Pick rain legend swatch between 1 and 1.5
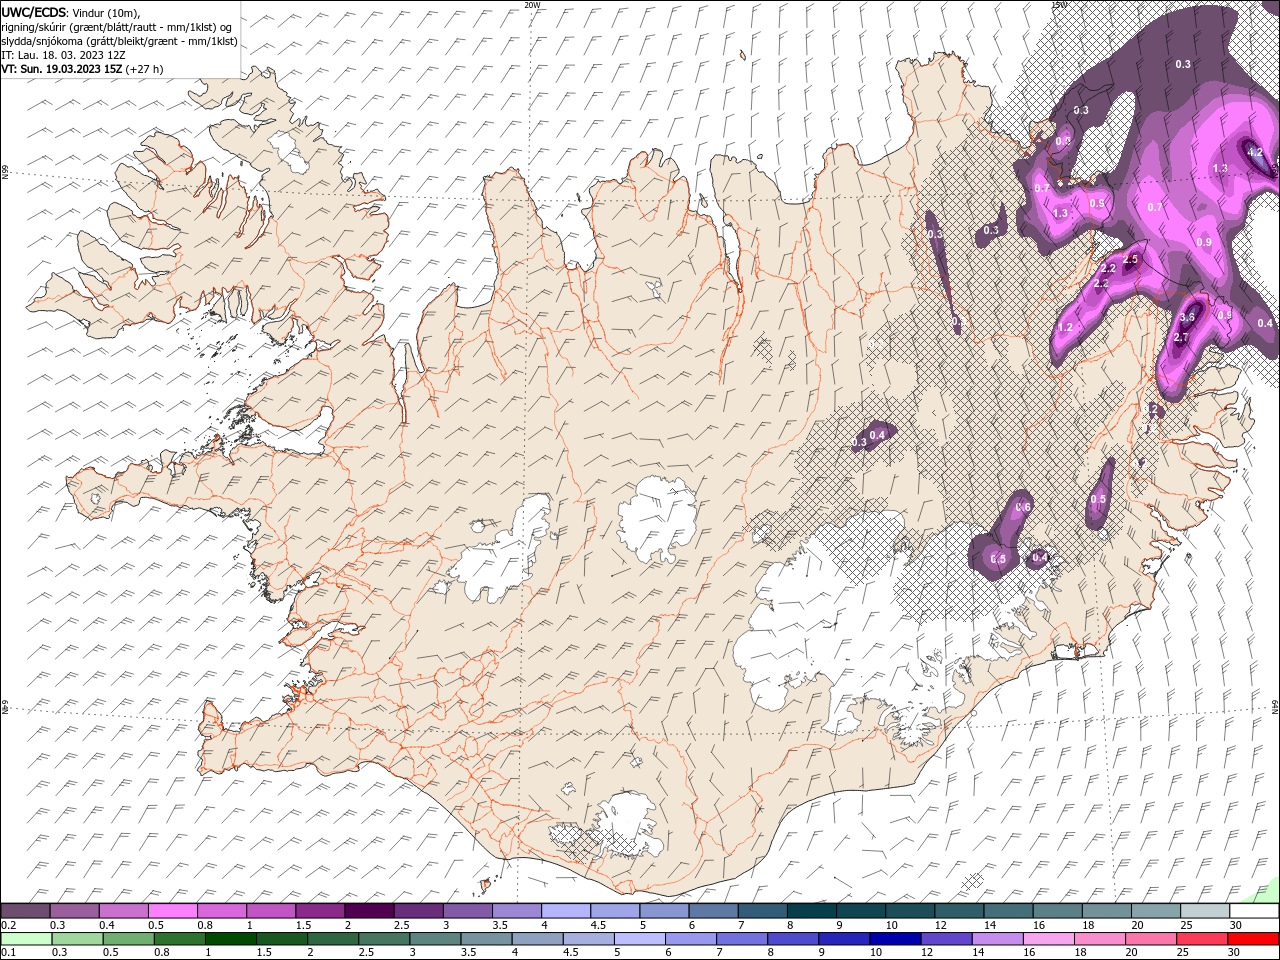The width and height of the screenshot is (1280, 960). tap(231, 939)
